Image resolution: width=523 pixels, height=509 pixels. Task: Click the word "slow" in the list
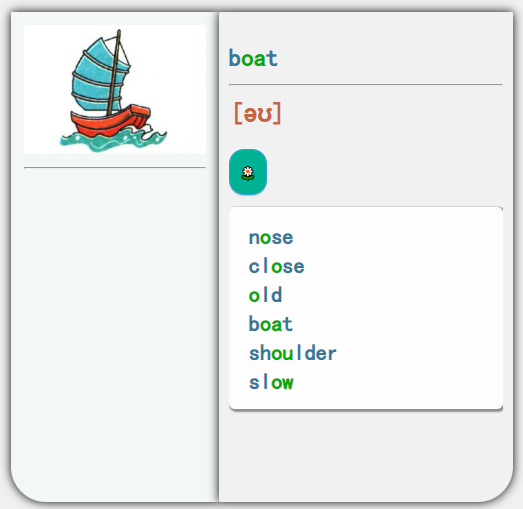[271, 382]
